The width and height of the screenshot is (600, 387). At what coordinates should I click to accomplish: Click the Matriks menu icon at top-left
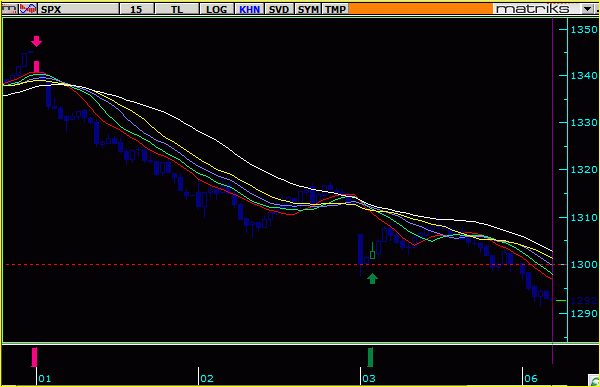[10, 9]
